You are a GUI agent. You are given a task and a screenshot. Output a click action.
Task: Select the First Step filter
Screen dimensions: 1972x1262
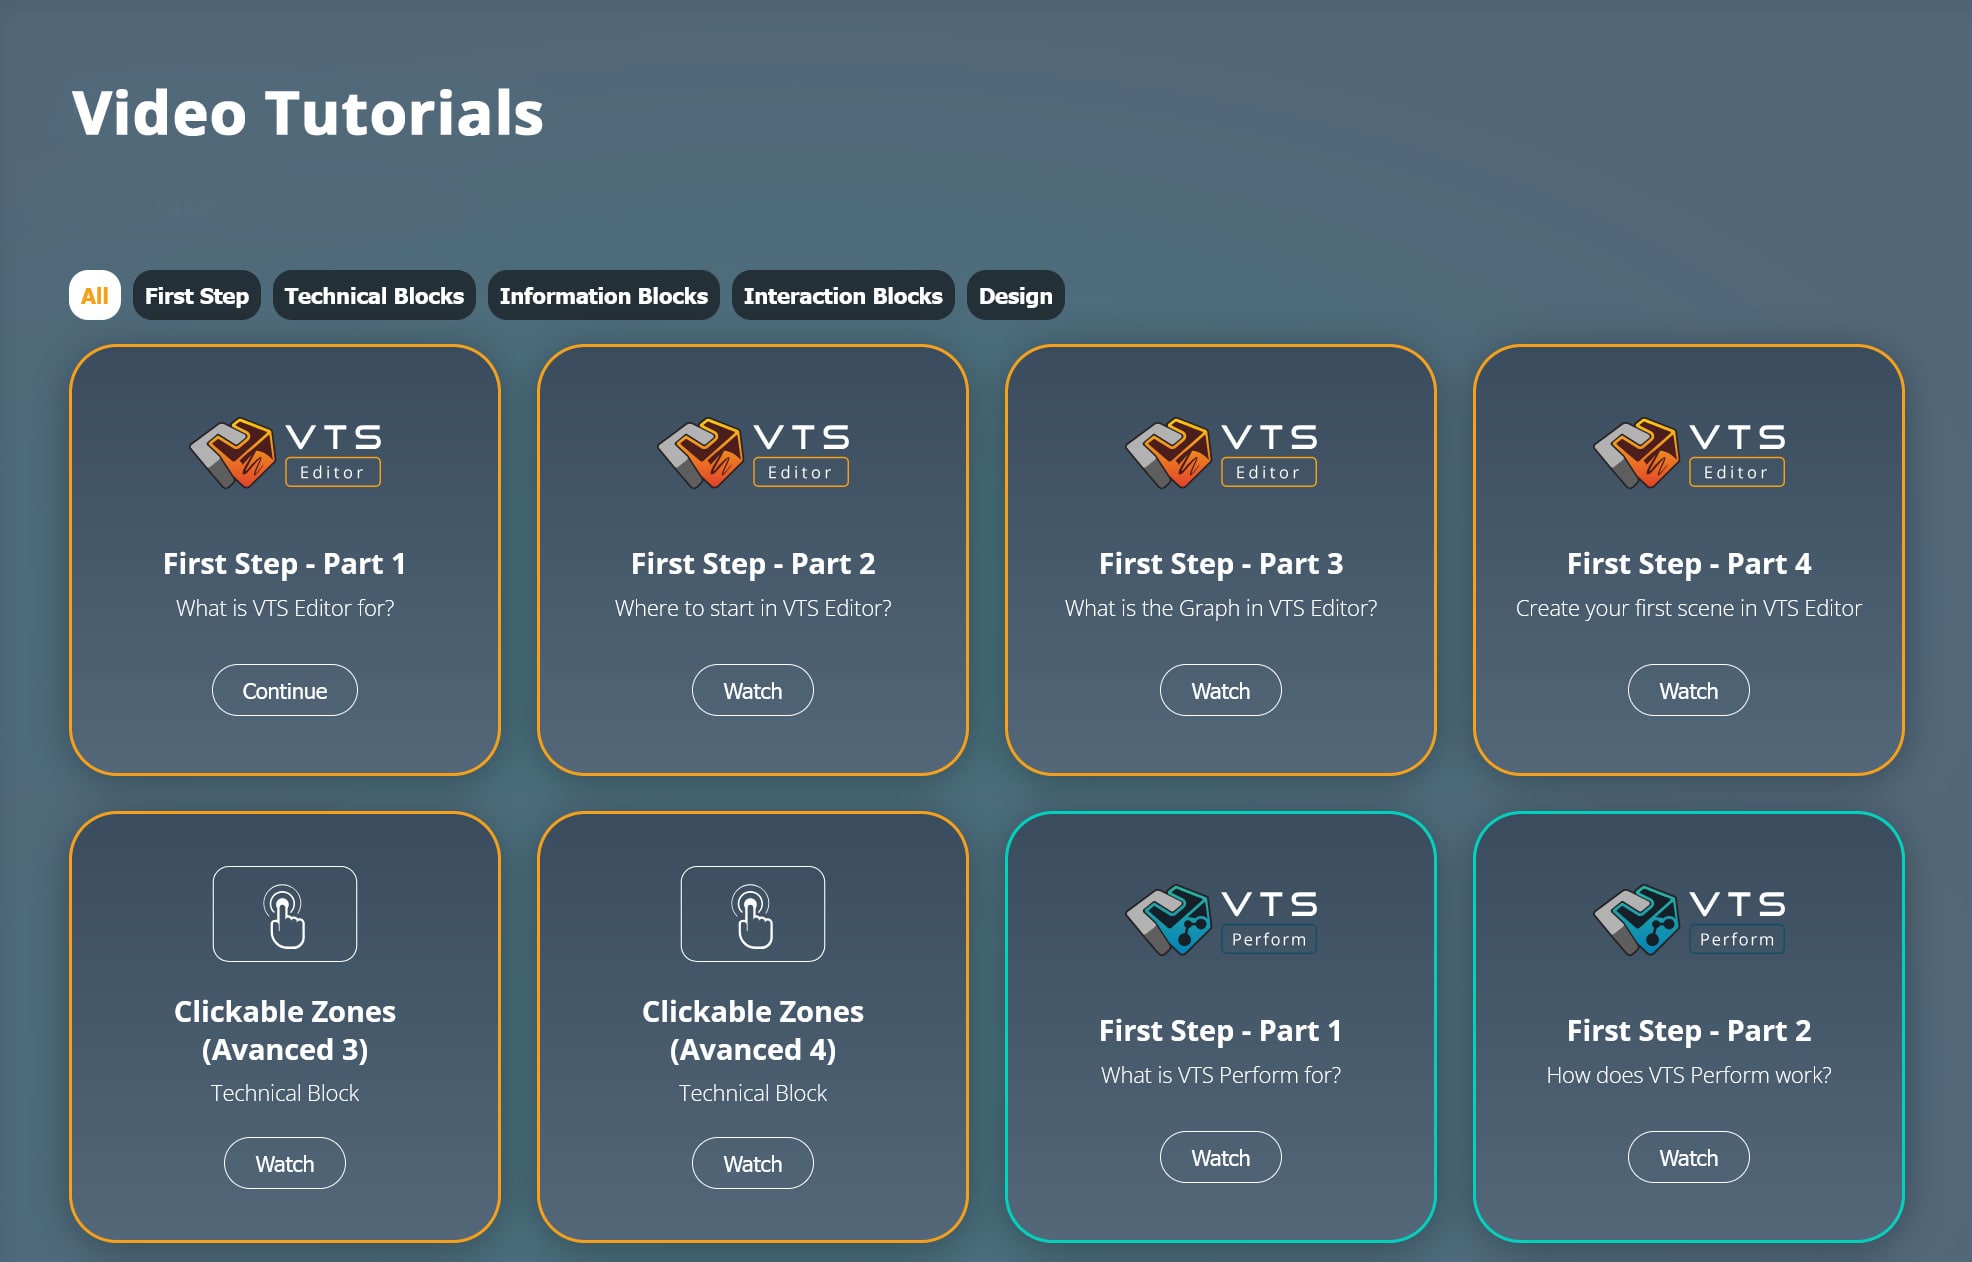point(196,295)
